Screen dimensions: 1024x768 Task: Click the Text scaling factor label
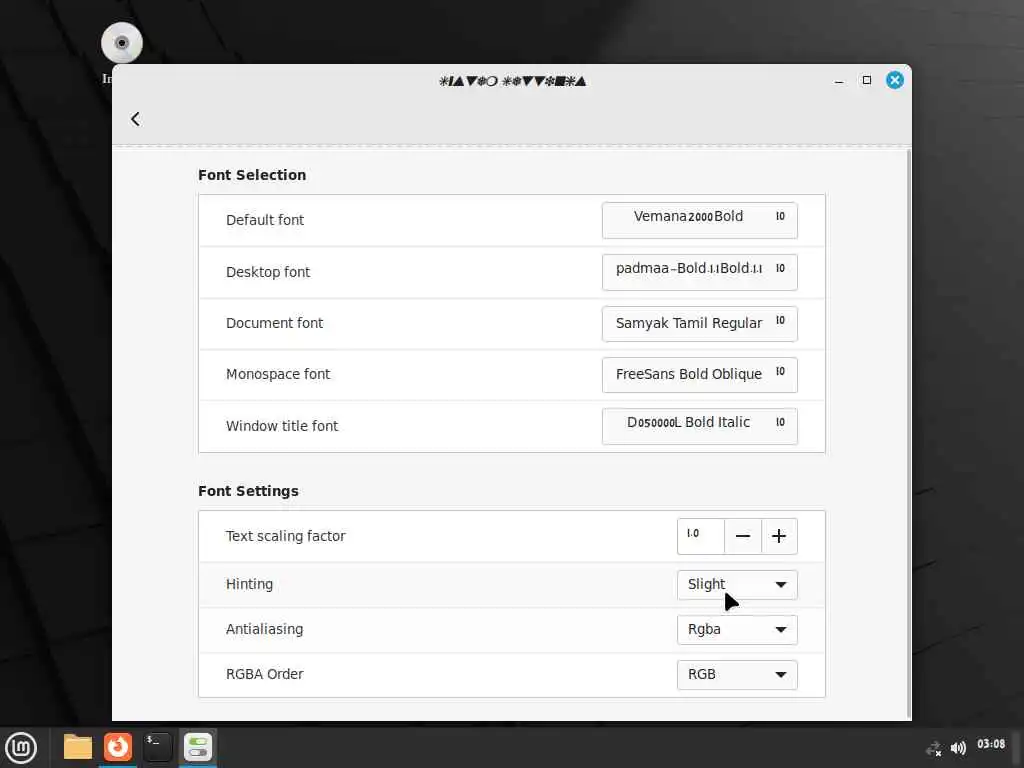(285, 536)
